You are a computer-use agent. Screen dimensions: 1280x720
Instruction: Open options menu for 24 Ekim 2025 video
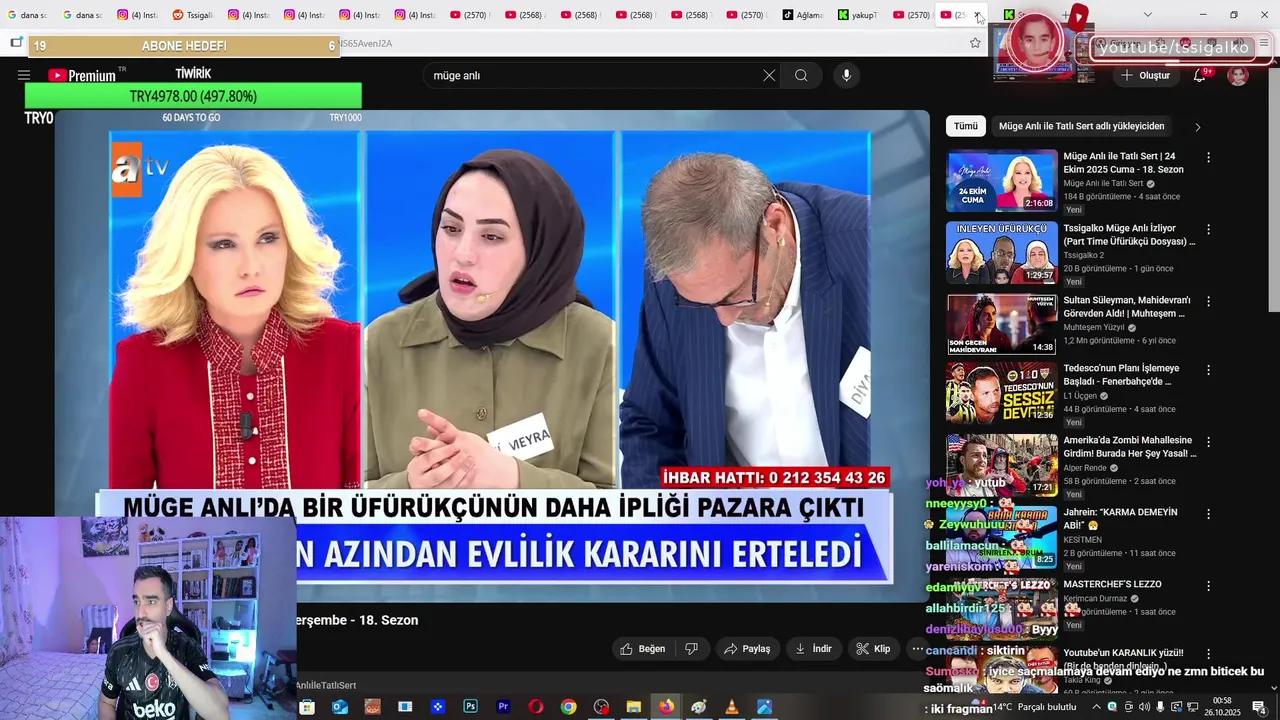(x=1208, y=157)
